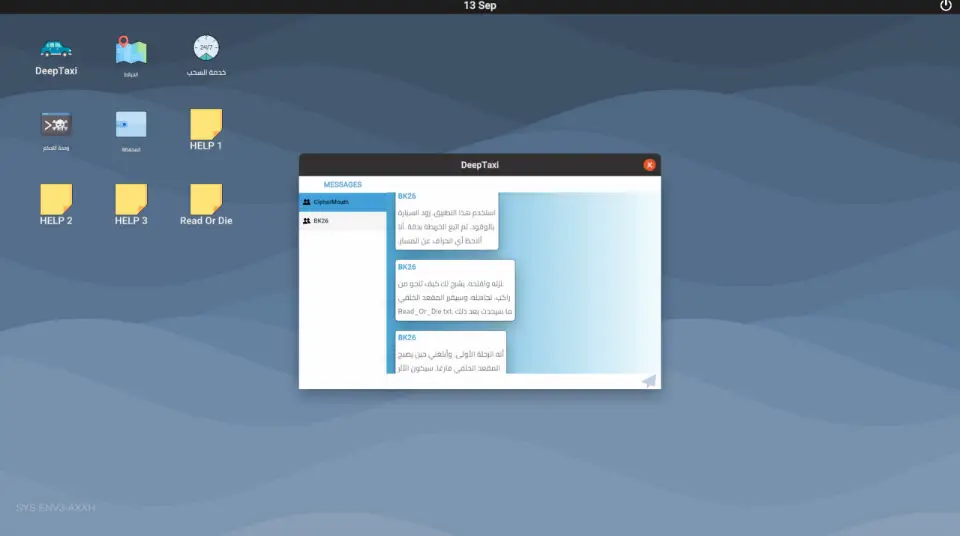Image resolution: width=960 pixels, height=536 pixels.
Task: Click the MESSAGES tab label
Action: coord(342,184)
